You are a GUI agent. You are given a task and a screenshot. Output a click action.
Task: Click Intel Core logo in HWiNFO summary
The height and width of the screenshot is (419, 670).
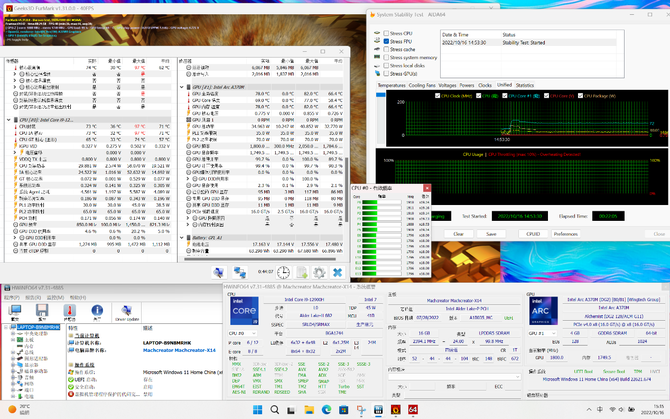244,311
